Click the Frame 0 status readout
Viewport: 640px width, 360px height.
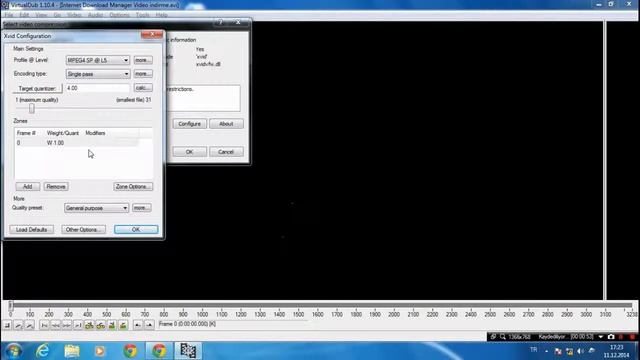coord(187,324)
